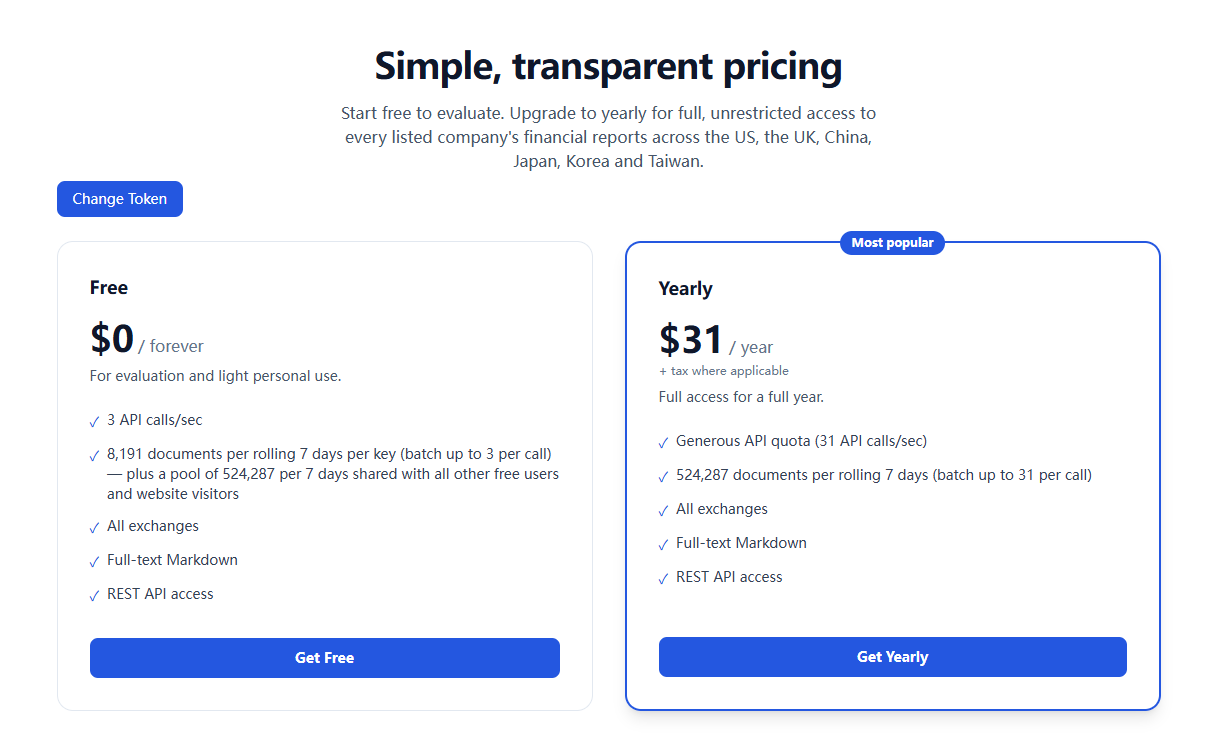
Task: Click checkmark next to 8,191 documents feature
Action: point(94,456)
